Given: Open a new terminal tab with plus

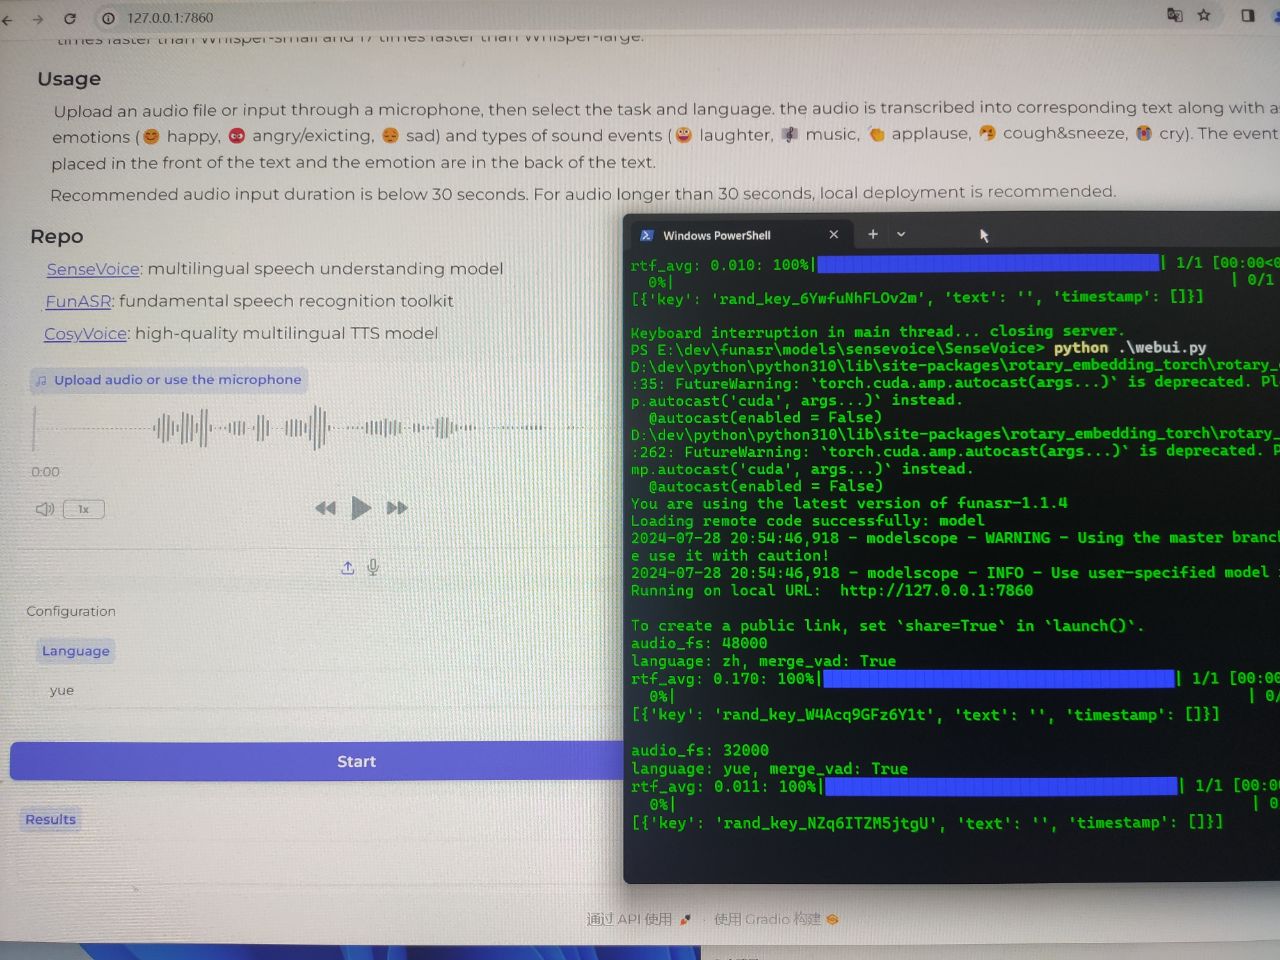Looking at the screenshot, I should (x=873, y=234).
